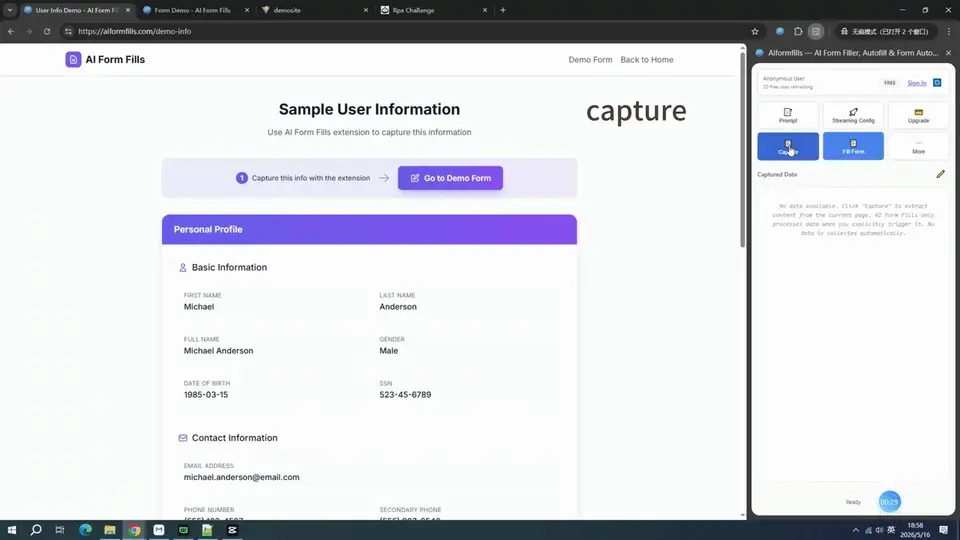Open File Explorer from taskbar
This screenshot has width=960, height=540.
[110, 530]
